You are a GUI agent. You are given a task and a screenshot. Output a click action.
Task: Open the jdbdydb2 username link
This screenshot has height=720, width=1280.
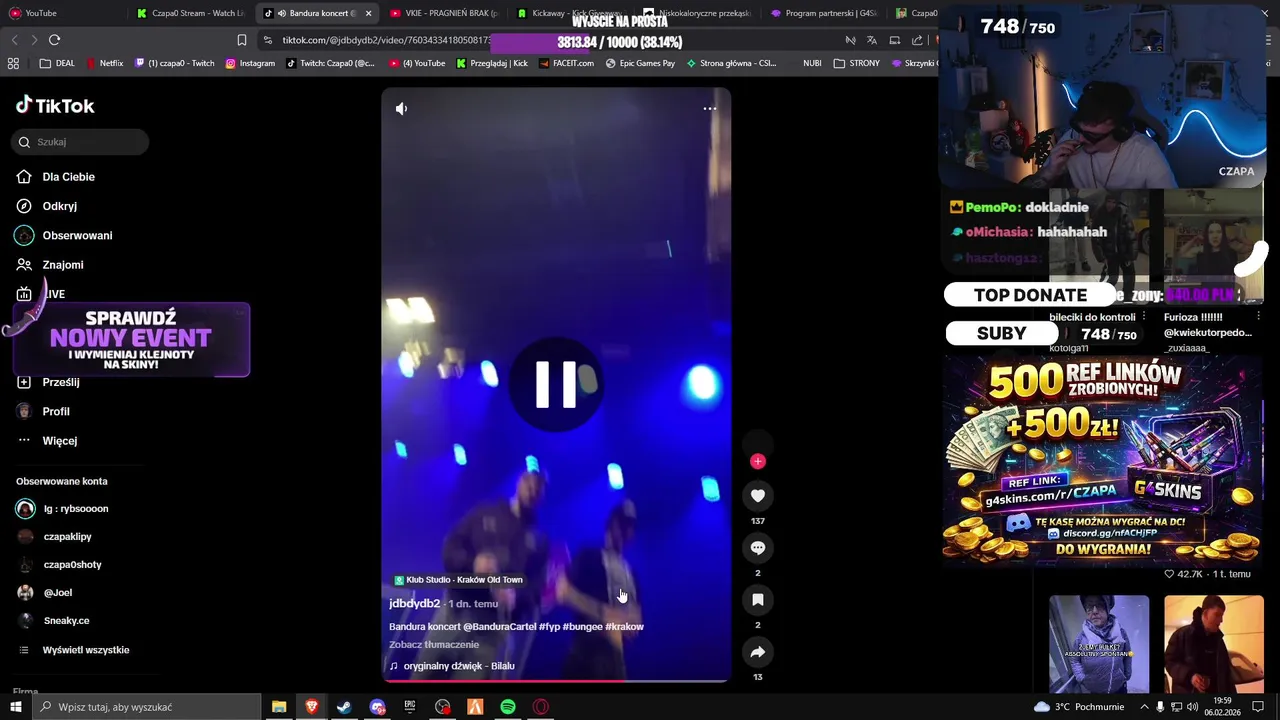[414, 604]
